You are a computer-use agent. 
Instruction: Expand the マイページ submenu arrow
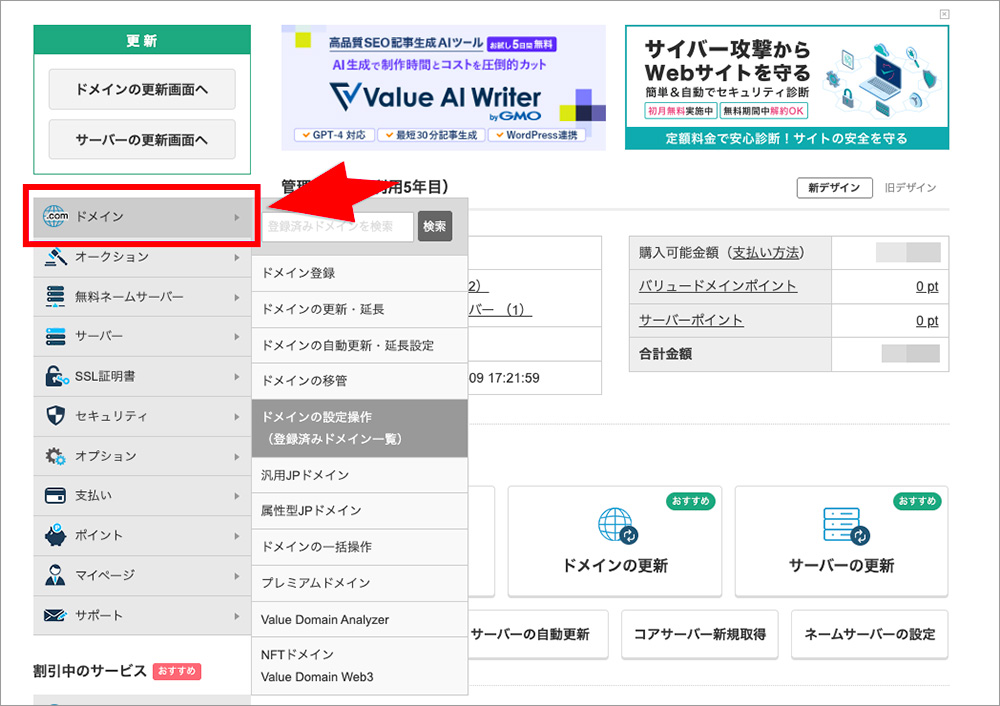click(x=237, y=576)
